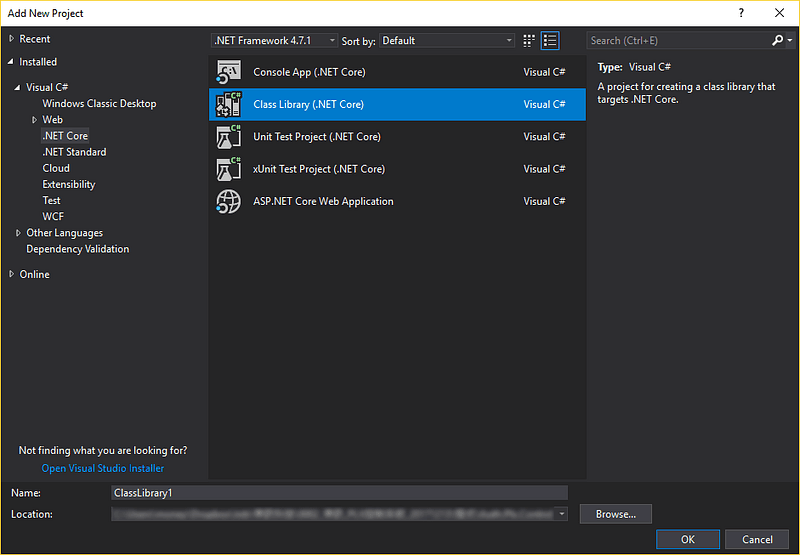The width and height of the screenshot is (800, 555).
Task: Click the Class Library template icon
Action: pyautogui.click(x=228, y=104)
